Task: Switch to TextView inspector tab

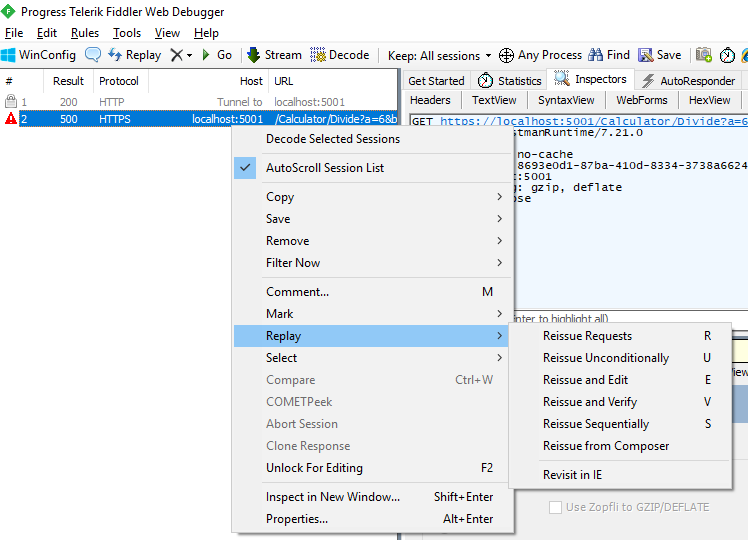Action: (x=494, y=100)
